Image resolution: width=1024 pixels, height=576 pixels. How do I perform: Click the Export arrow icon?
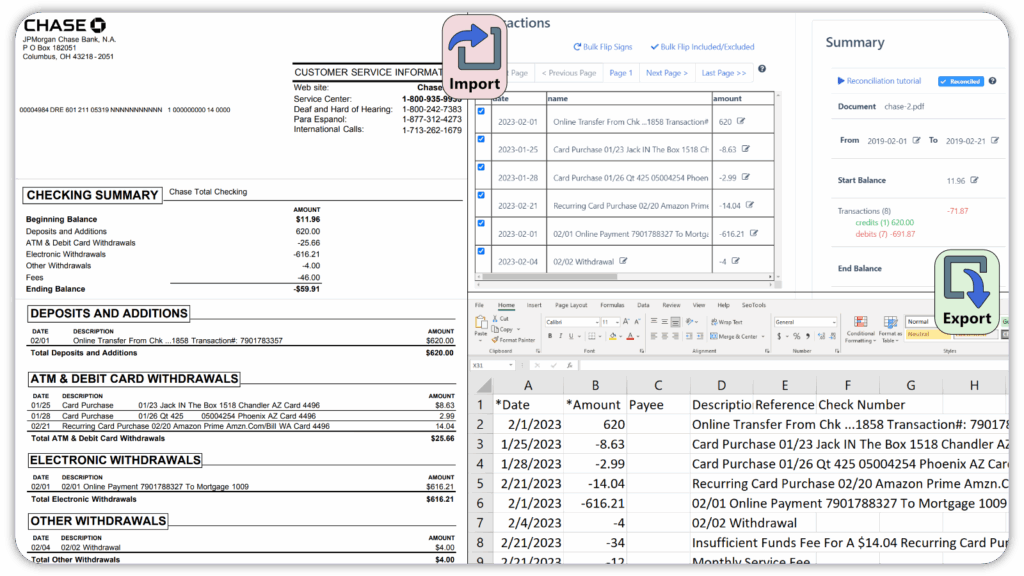(x=967, y=283)
